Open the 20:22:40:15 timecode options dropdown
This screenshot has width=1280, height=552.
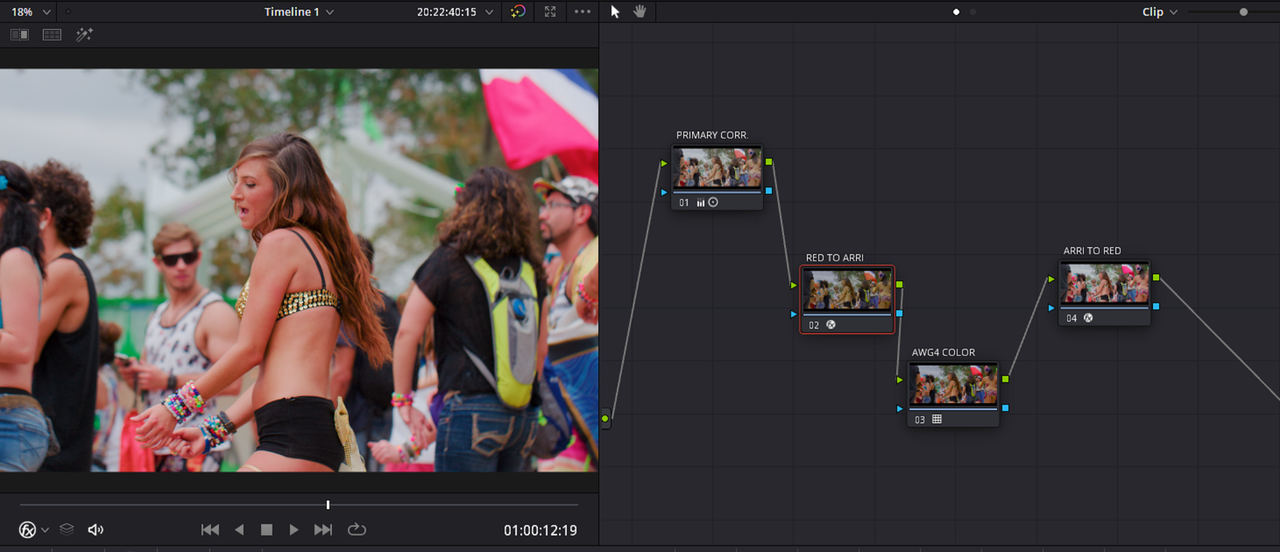click(455, 12)
